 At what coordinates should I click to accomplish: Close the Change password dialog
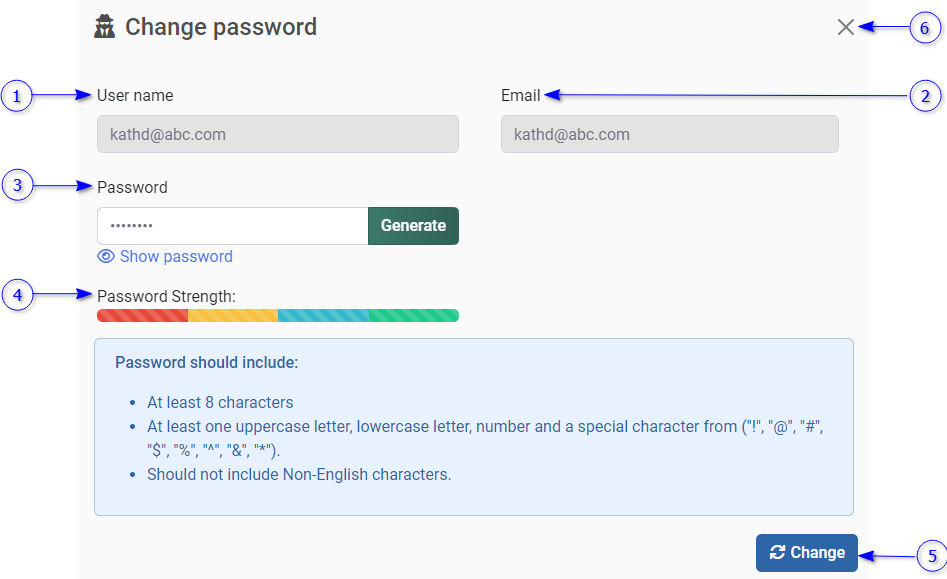point(846,27)
